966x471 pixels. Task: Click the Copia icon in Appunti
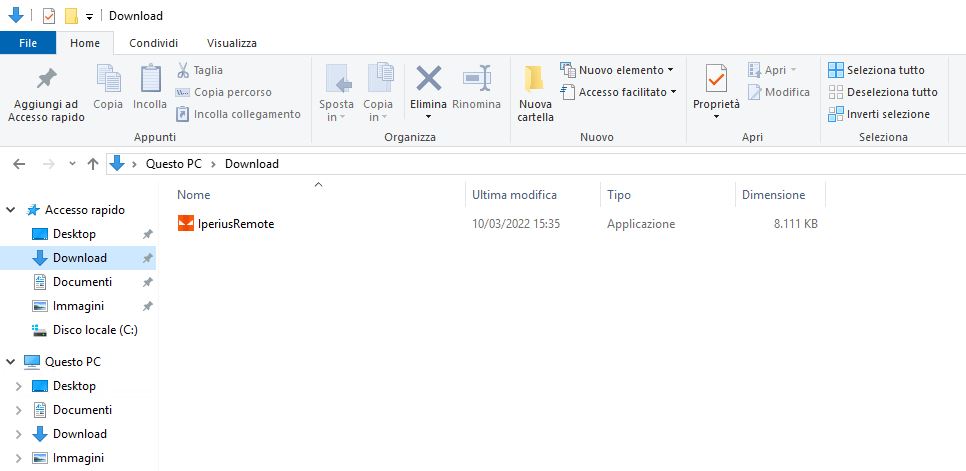point(108,79)
